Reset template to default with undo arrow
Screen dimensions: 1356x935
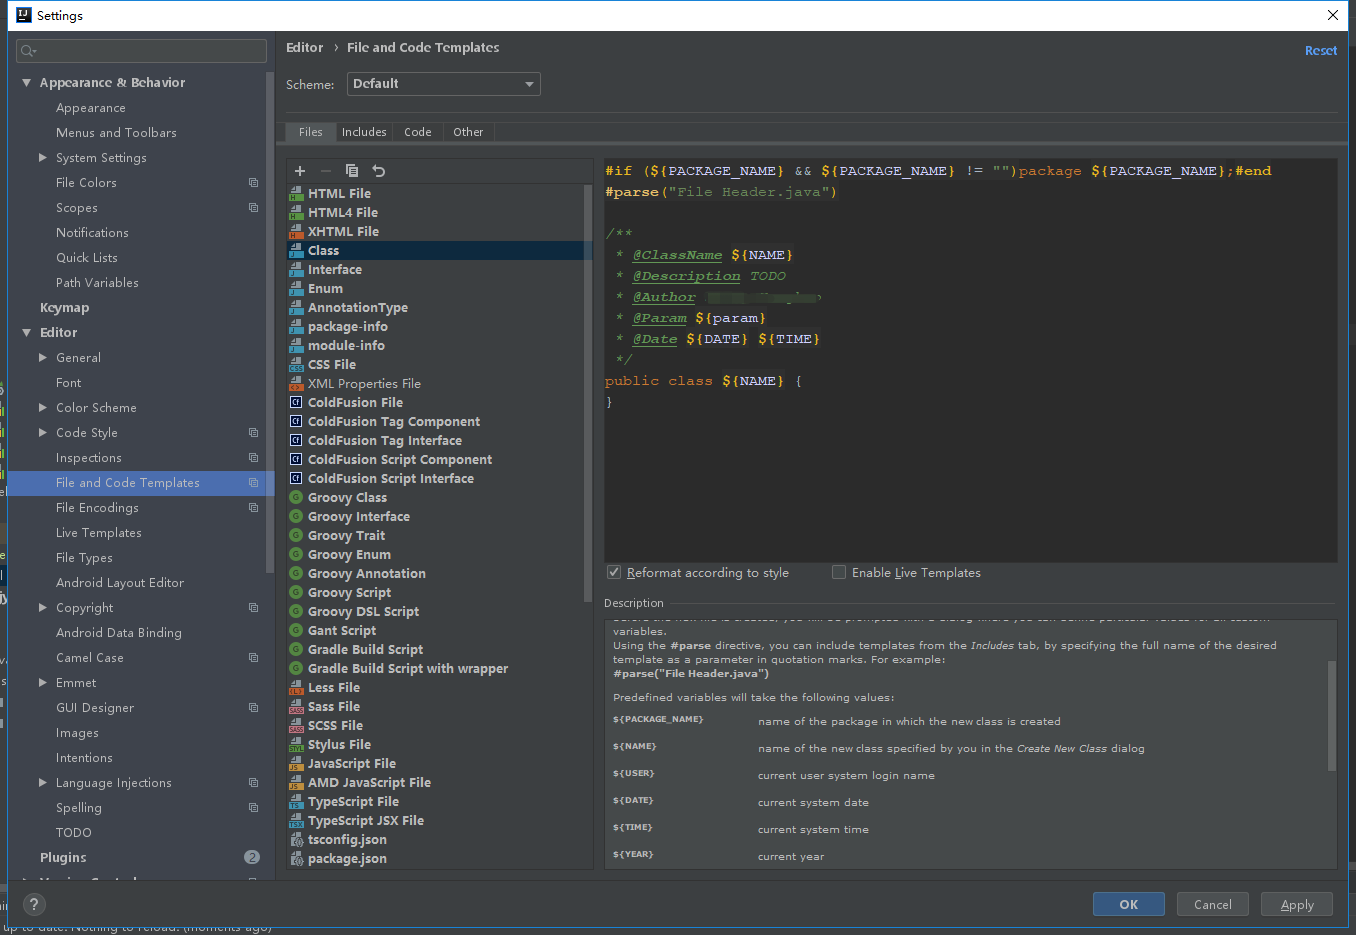[378, 171]
